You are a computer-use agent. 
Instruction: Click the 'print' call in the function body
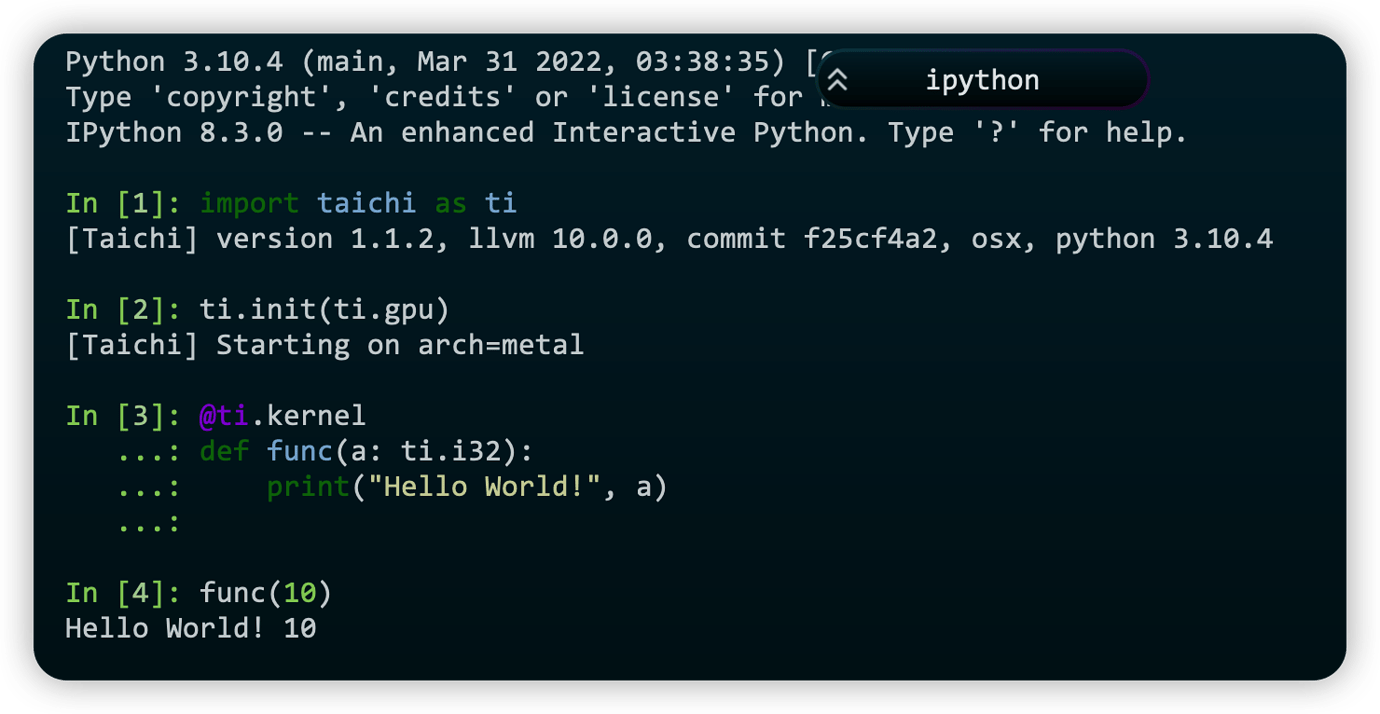pos(308,487)
